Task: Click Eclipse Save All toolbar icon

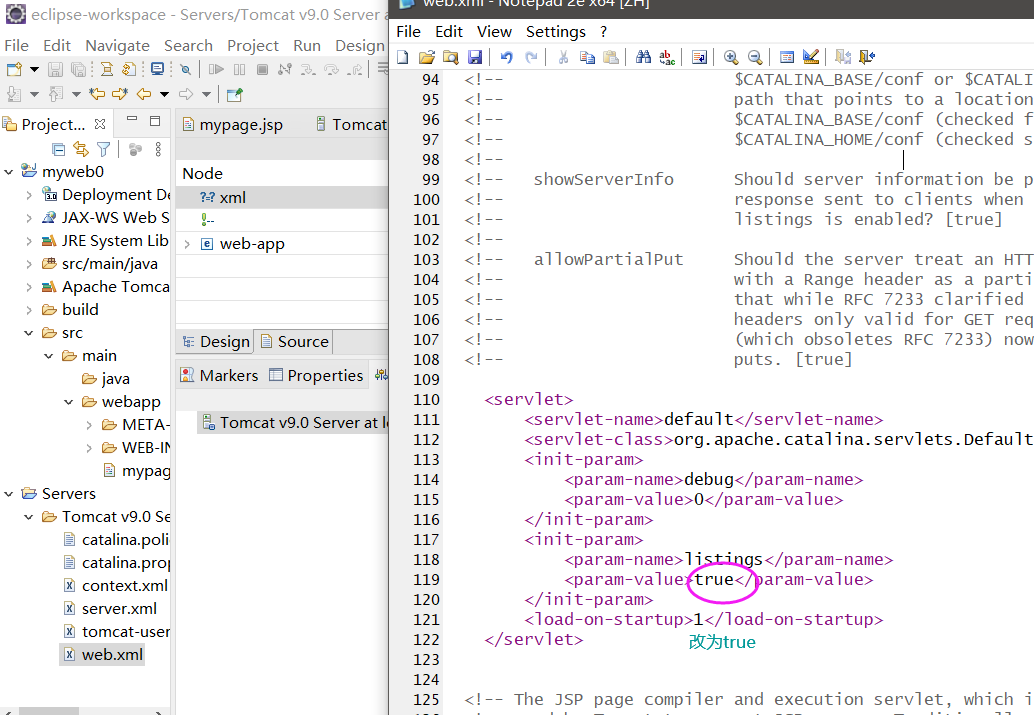Action: pyautogui.click(x=78, y=69)
